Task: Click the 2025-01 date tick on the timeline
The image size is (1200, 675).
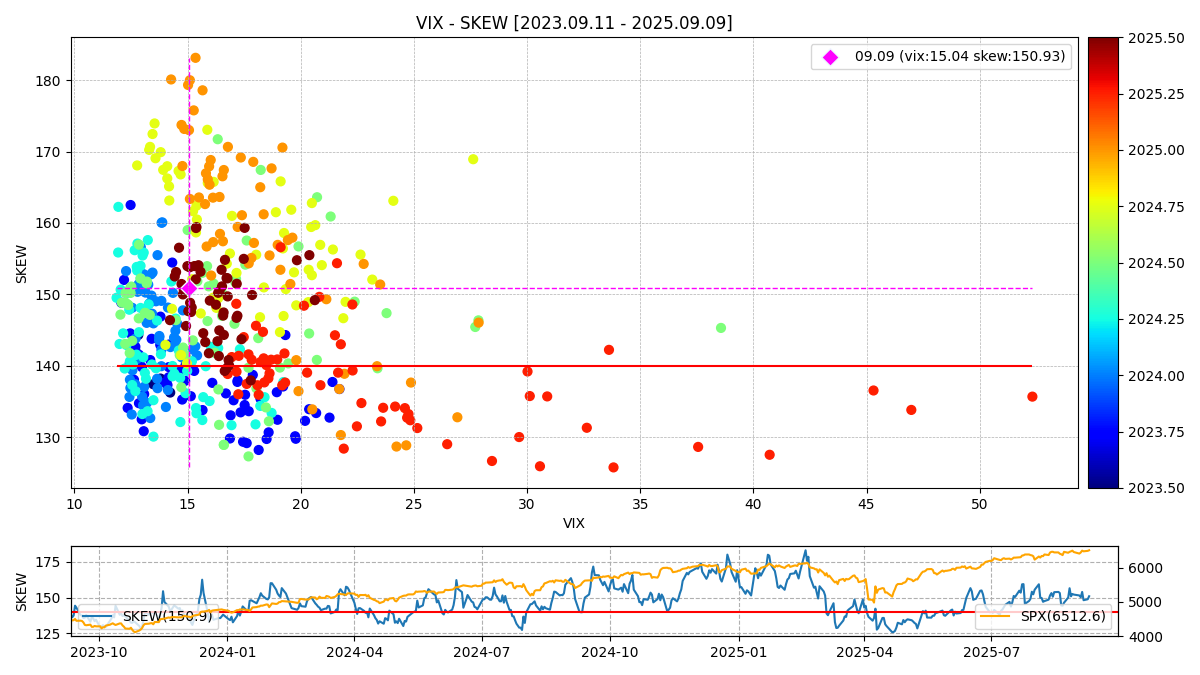Action: tap(739, 652)
